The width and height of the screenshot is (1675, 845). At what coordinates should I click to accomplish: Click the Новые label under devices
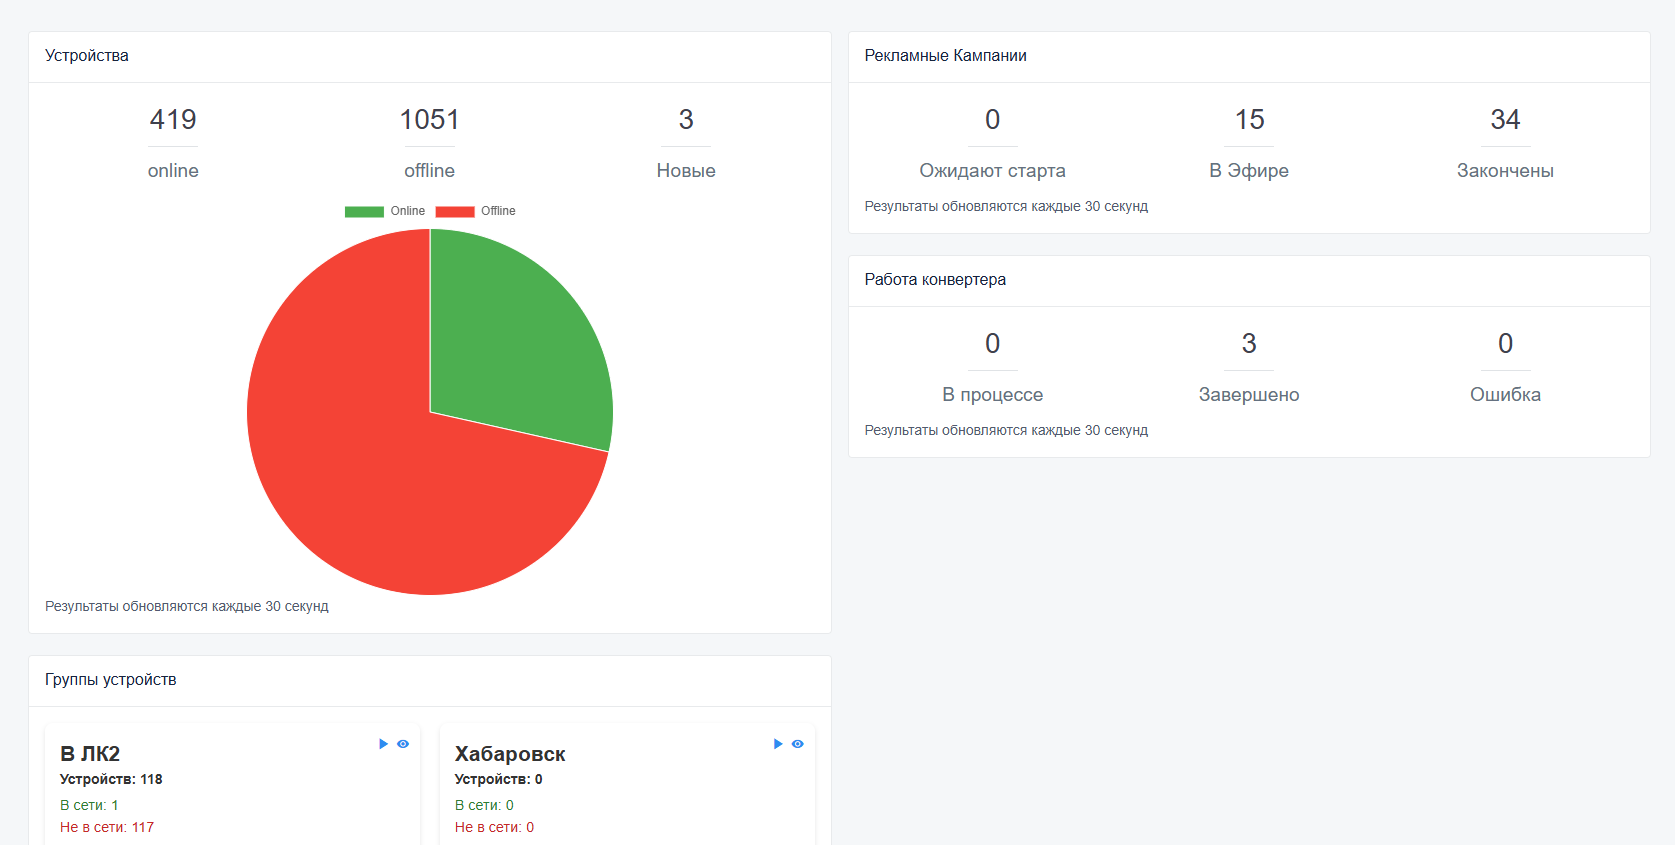(x=686, y=171)
